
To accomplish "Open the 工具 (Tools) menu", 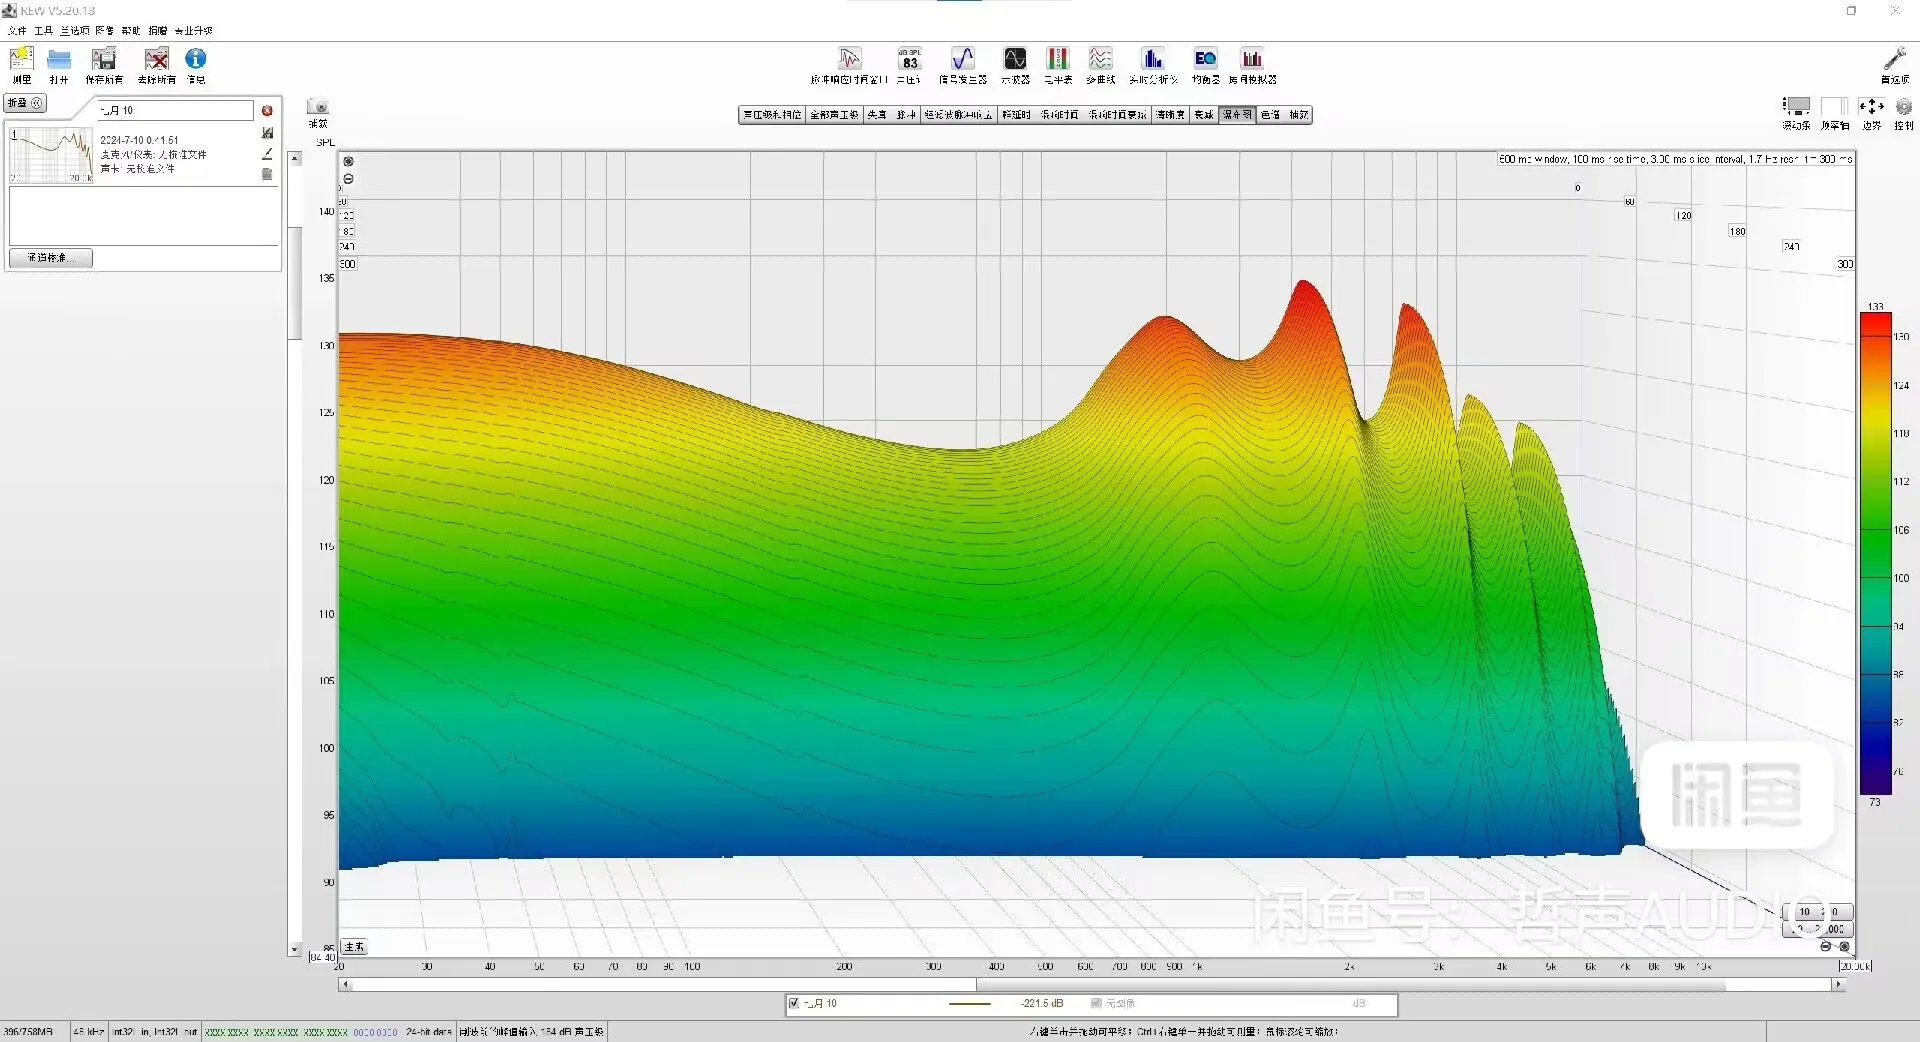I will tap(43, 31).
